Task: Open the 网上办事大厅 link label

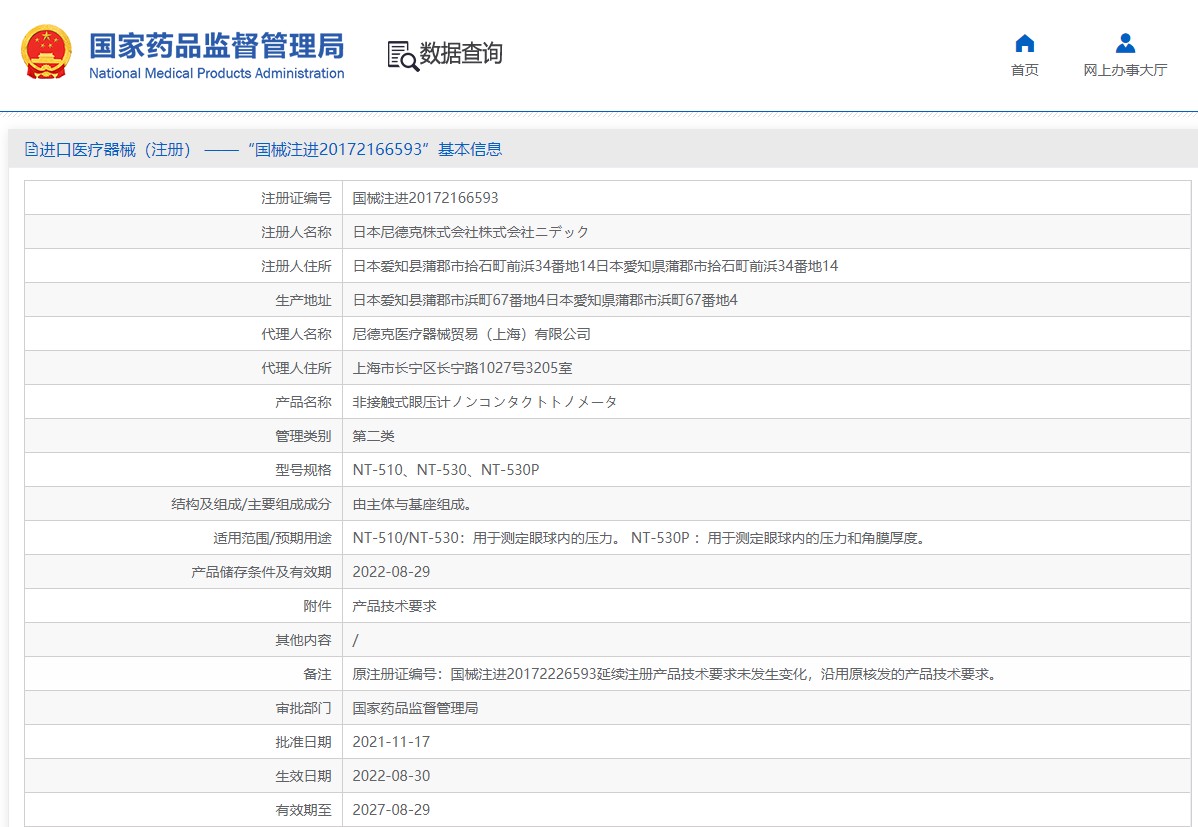Action: click(x=1125, y=70)
